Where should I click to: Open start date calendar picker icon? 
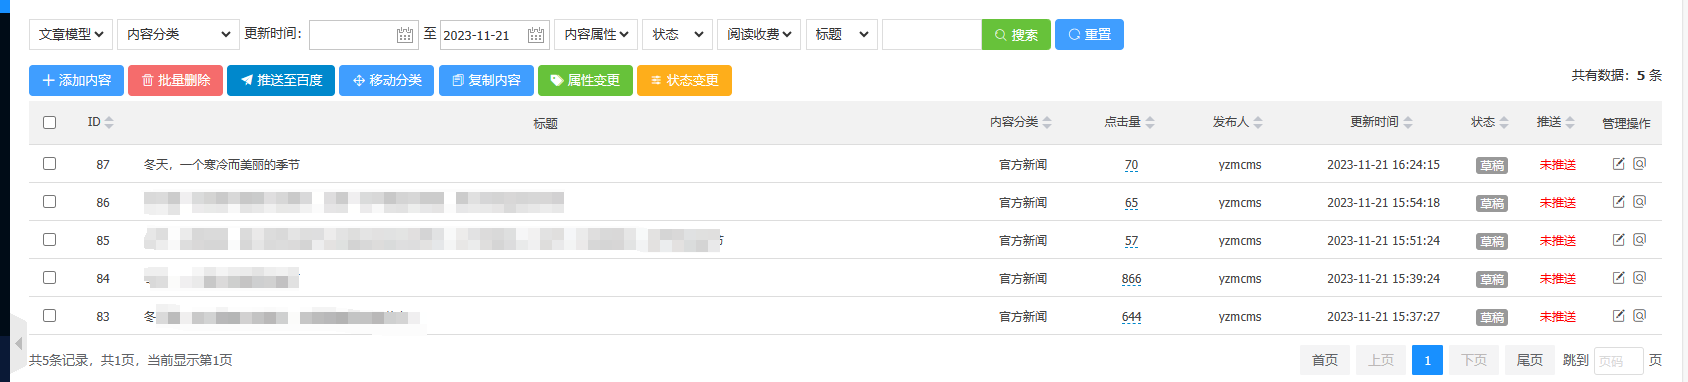coord(405,35)
